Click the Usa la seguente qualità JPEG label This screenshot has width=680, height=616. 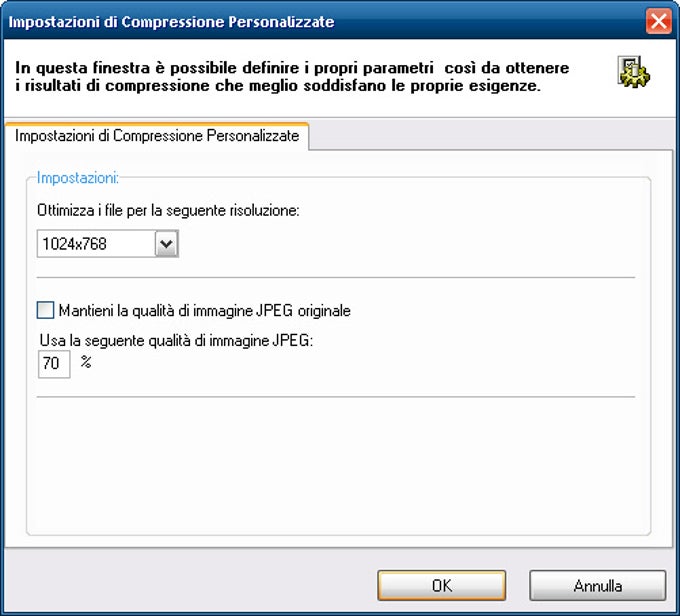click(176, 341)
